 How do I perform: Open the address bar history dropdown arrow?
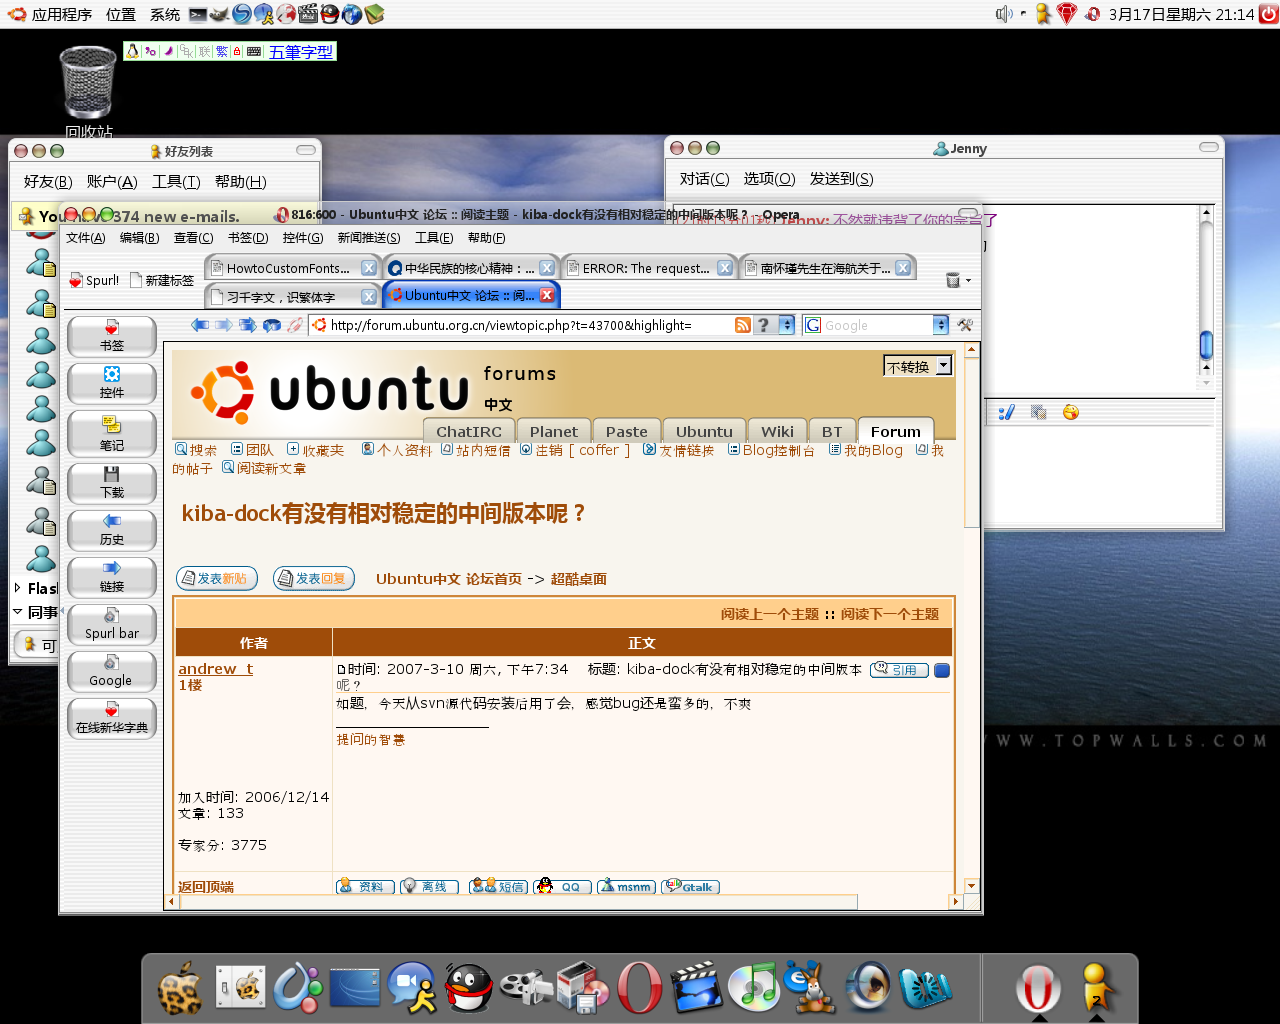786,325
